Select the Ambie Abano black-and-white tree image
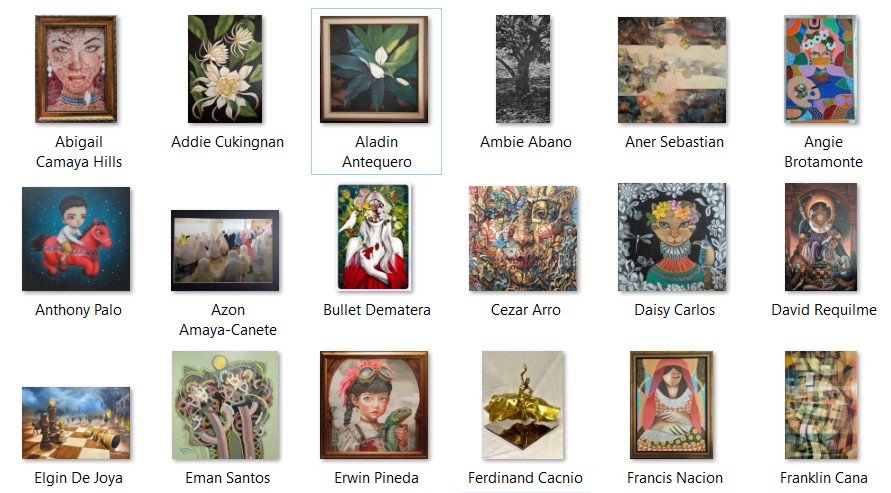The width and height of the screenshot is (891, 493). pyautogui.click(x=523, y=69)
